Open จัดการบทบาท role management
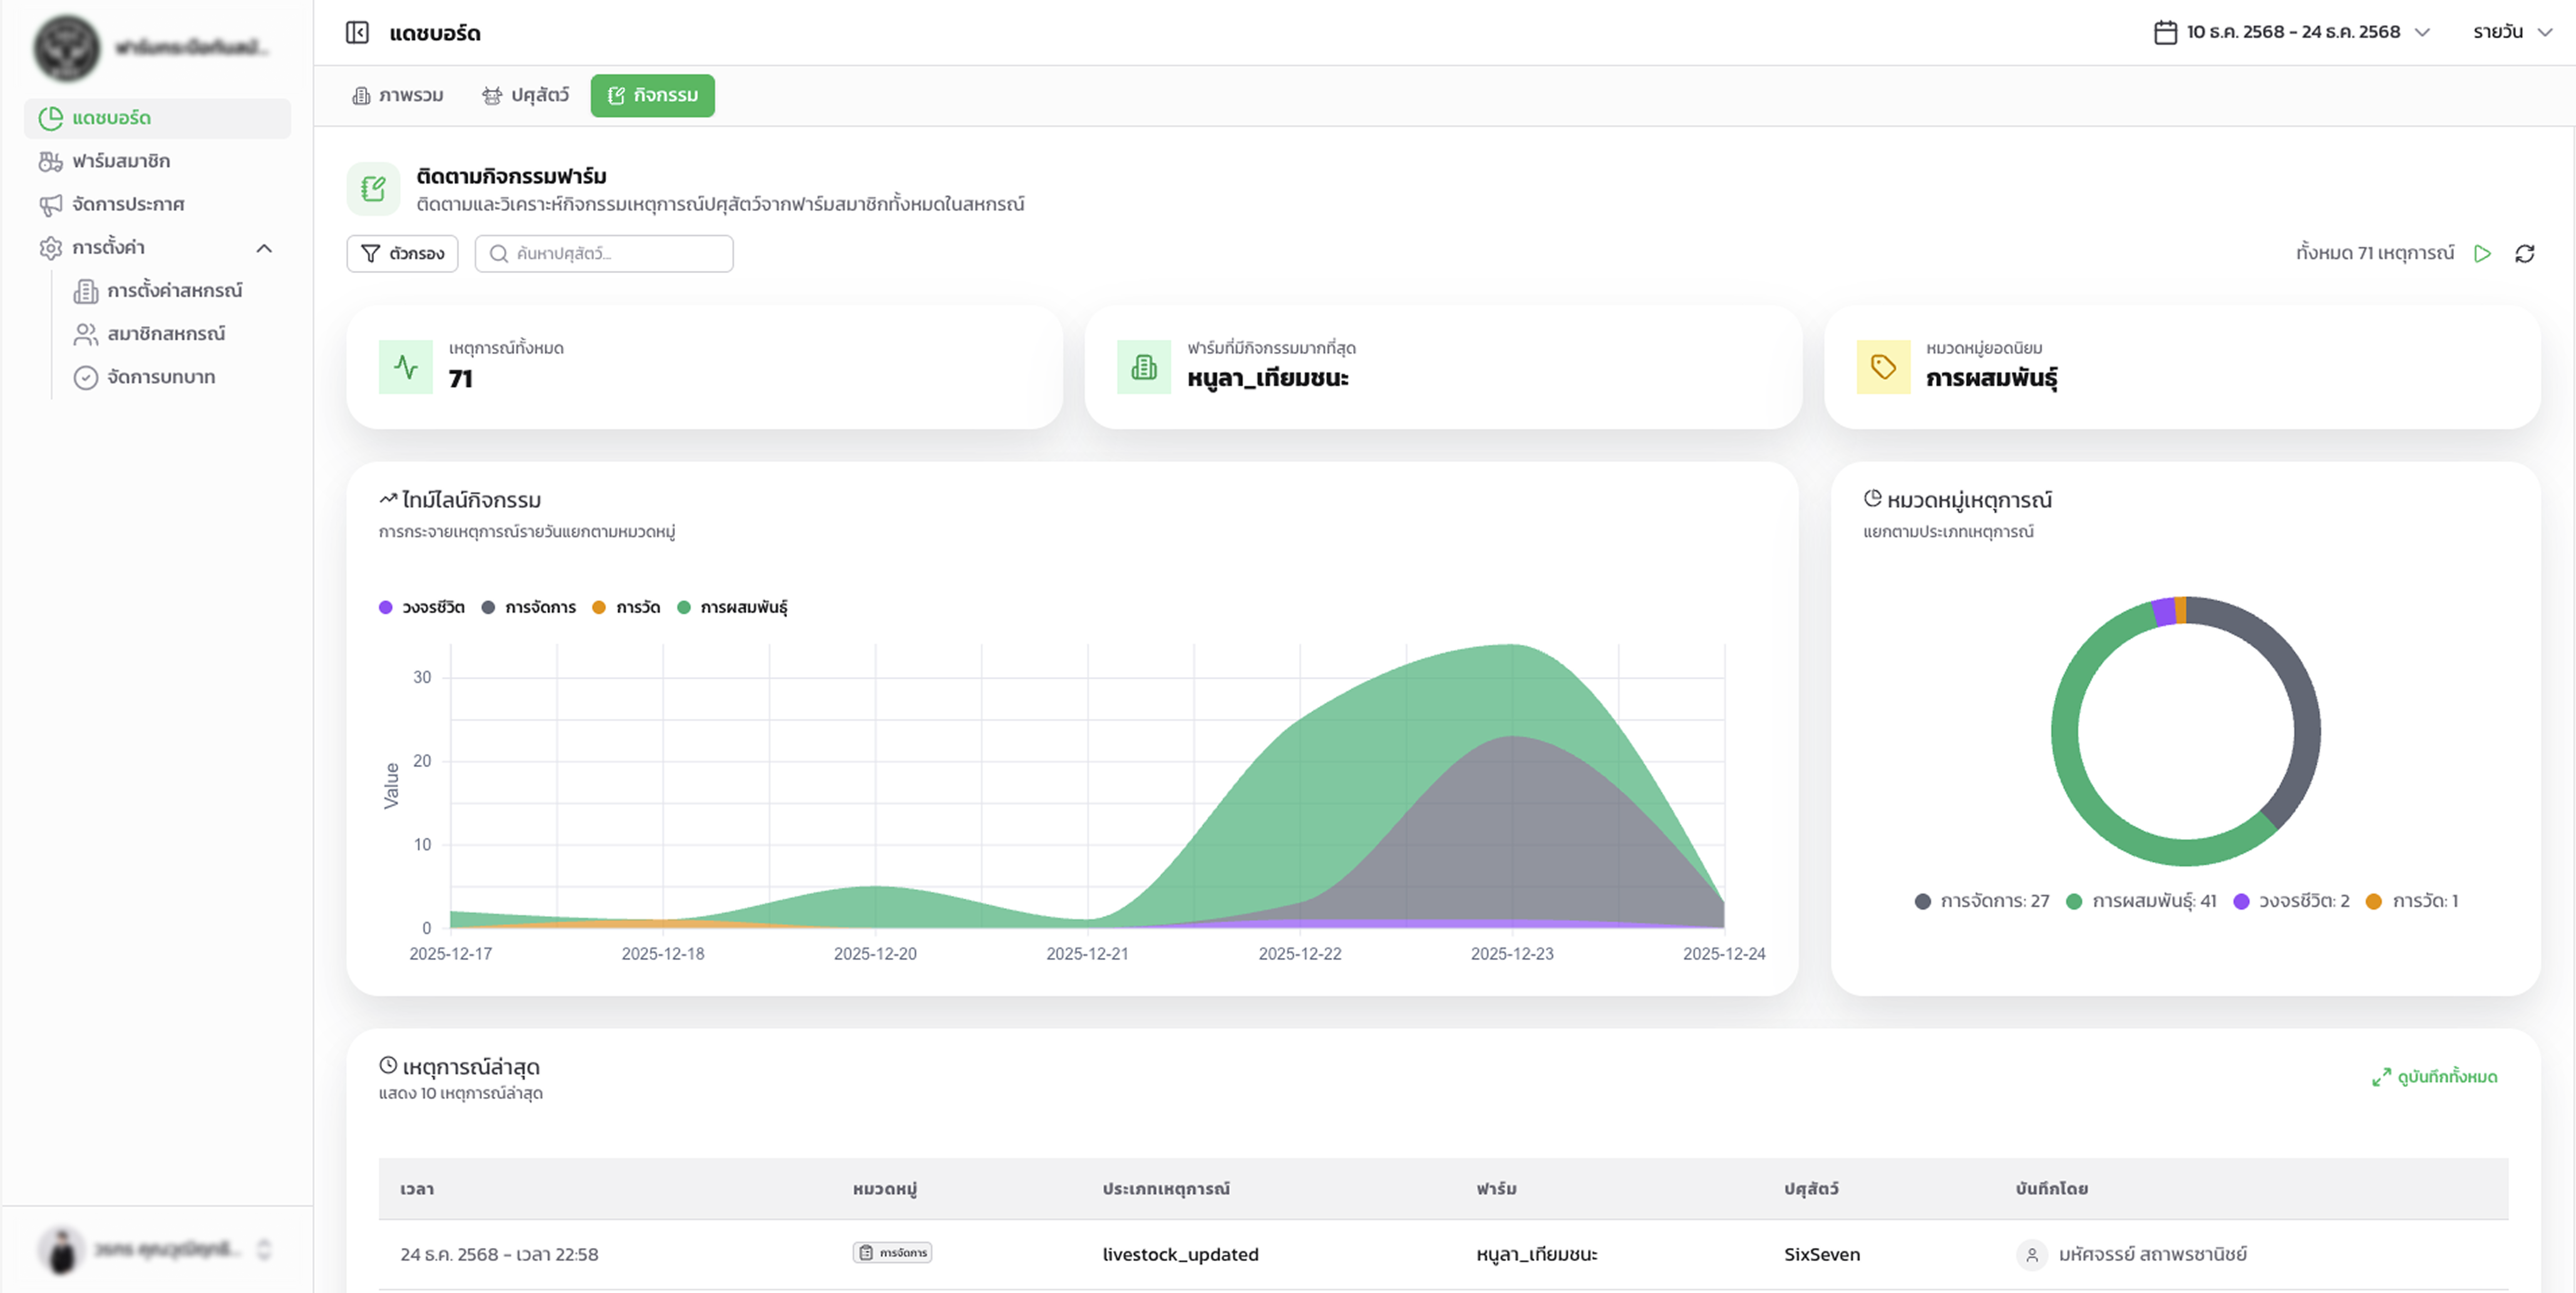This screenshot has height=1293, width=2576. (161, 377)
